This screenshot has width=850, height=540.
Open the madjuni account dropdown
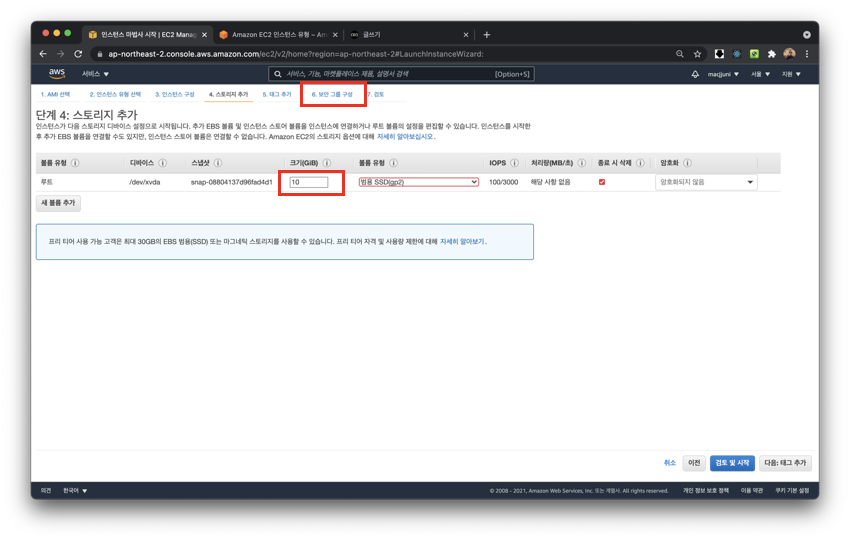(723, 74)
